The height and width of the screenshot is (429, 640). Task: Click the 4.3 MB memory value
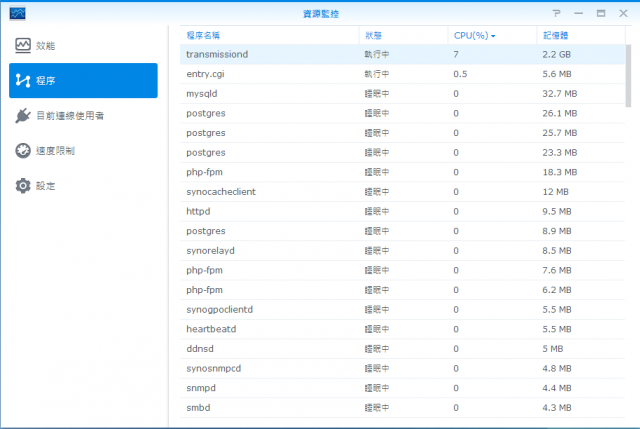coord(557,407)
